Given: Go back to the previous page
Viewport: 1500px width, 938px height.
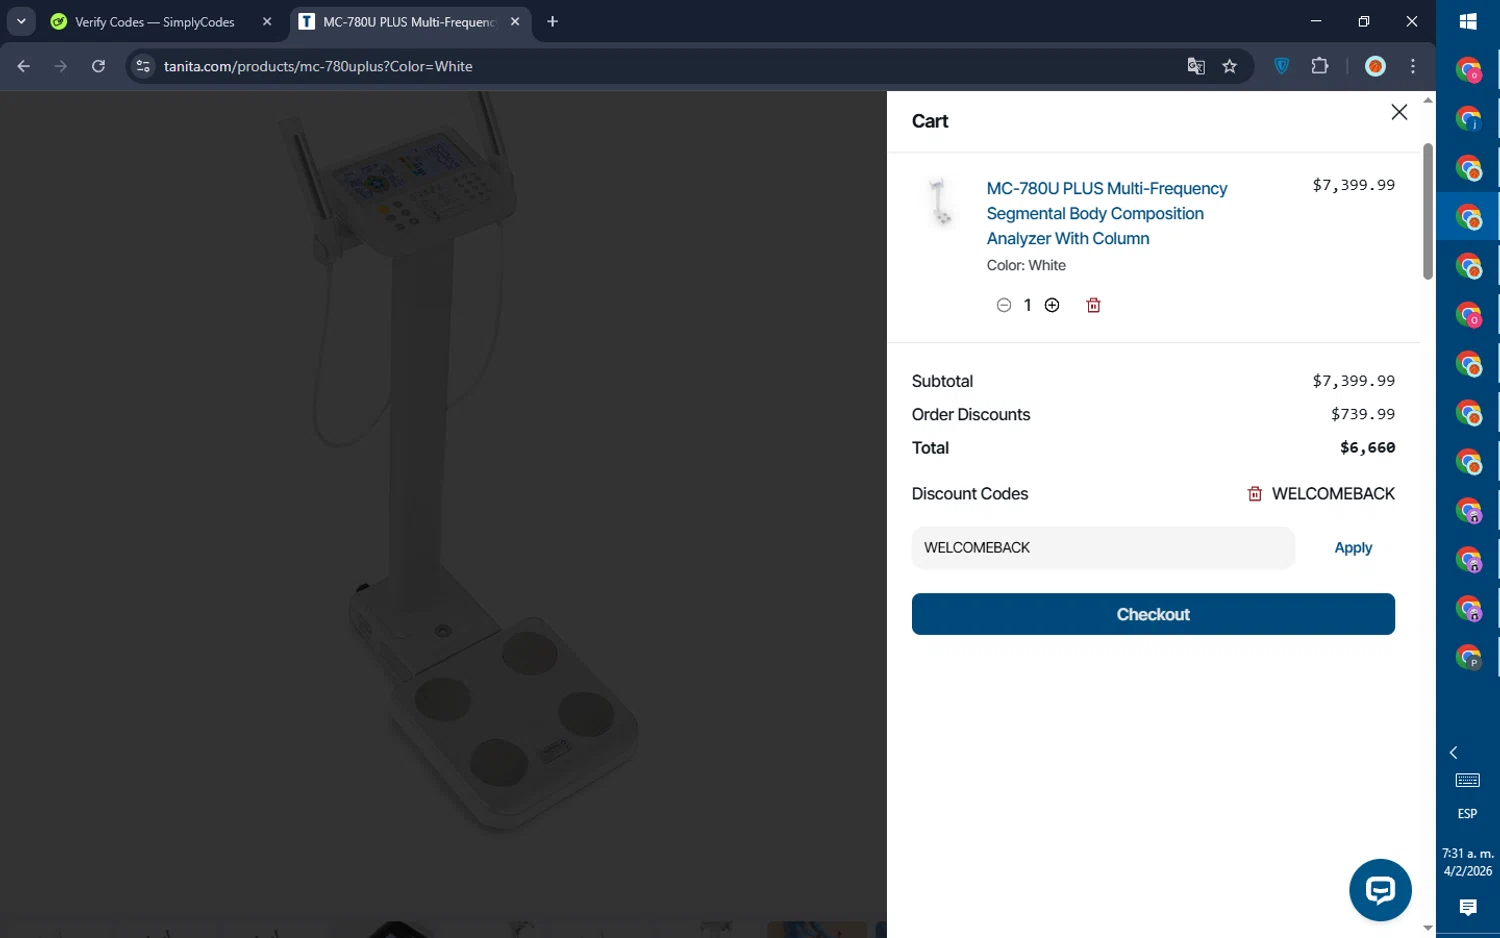Looking at the screenshot, I should (23, 66).
